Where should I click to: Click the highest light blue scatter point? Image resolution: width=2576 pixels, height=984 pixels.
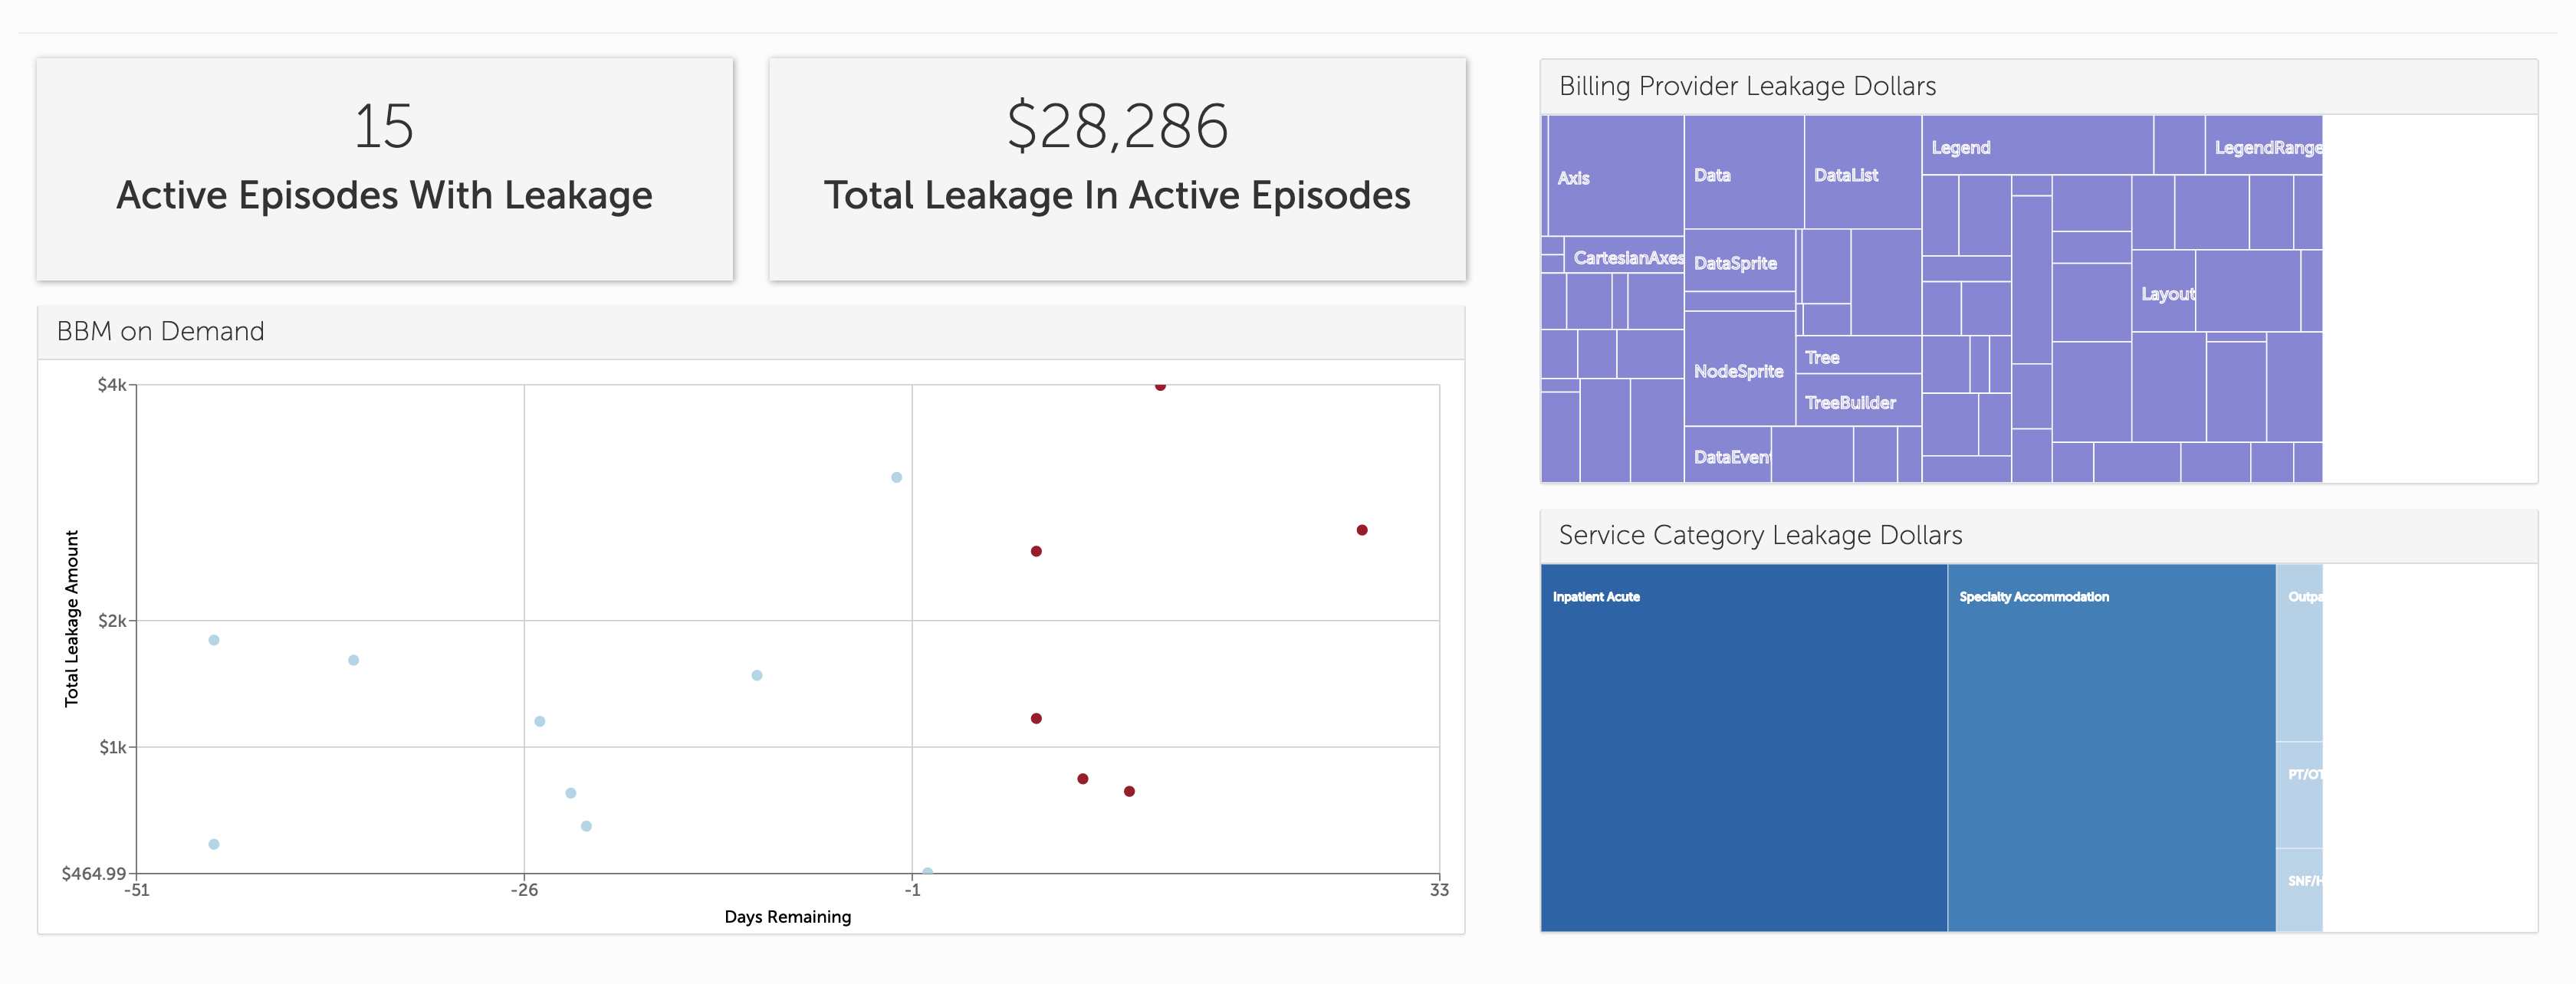[x=896, y=477]
